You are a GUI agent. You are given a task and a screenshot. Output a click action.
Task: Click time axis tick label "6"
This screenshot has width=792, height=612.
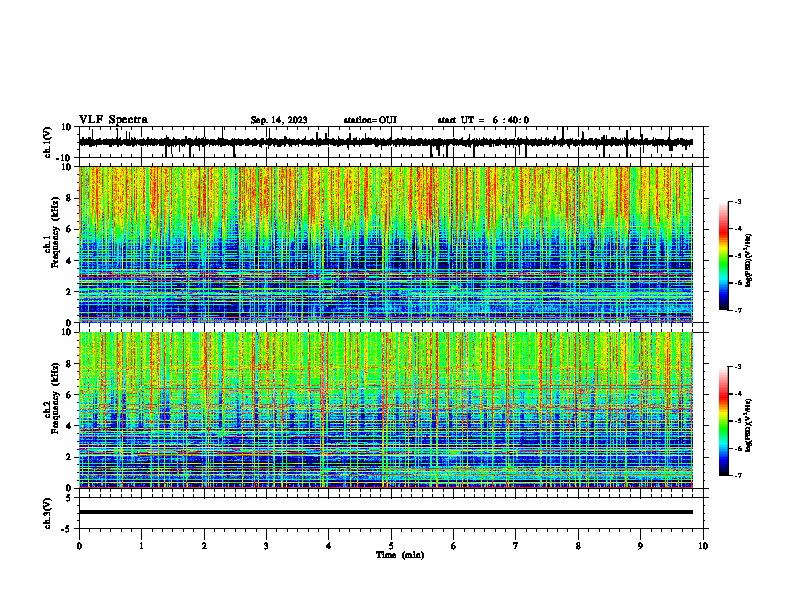(453, 546)
